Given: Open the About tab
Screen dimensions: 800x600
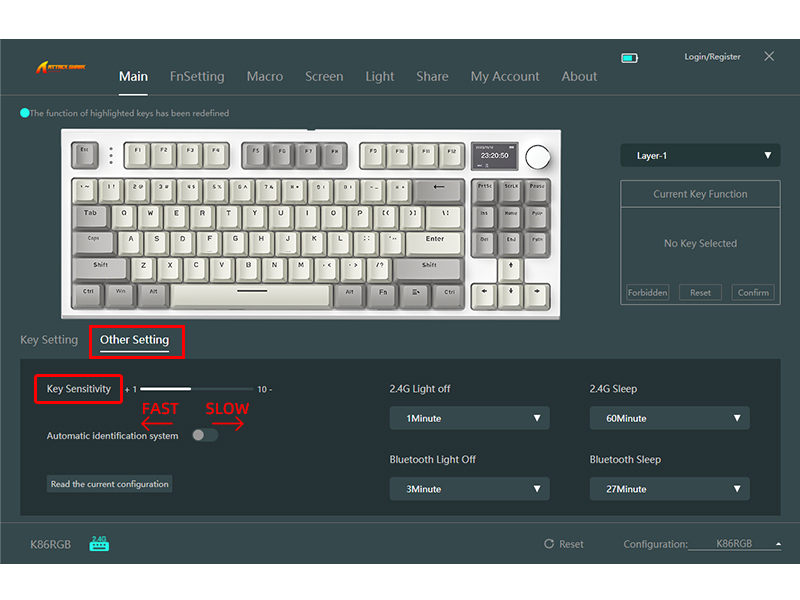Looking at the screenshot, I should click(579, 77).
